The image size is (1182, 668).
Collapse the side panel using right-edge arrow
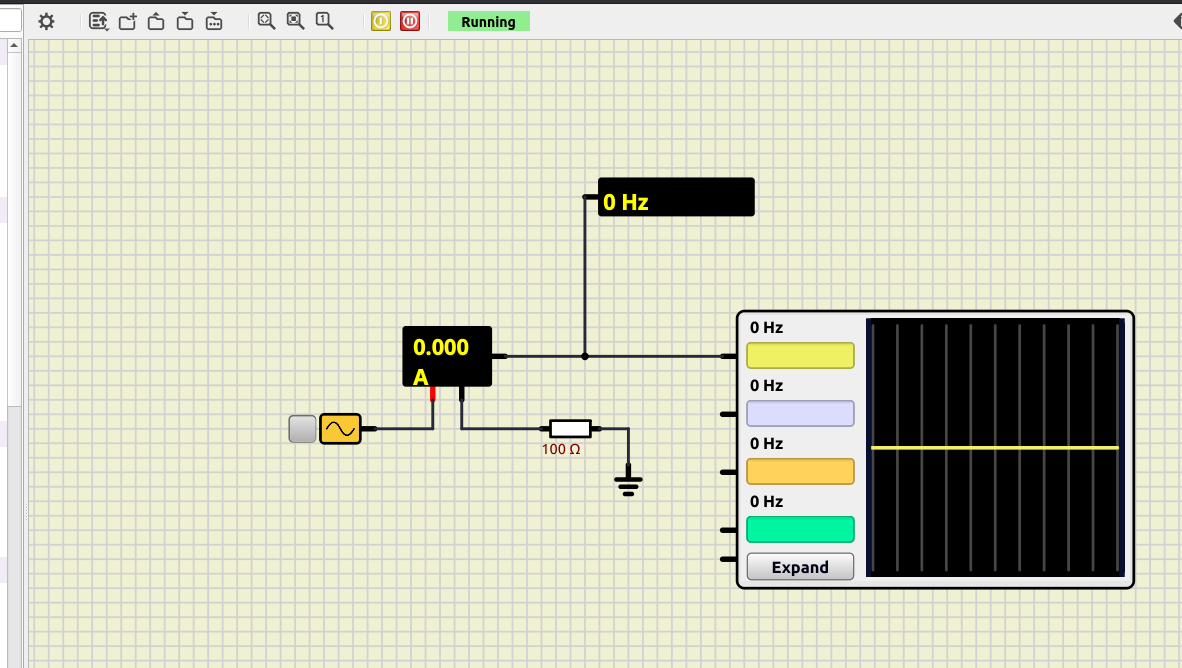tap(1177, 21)
